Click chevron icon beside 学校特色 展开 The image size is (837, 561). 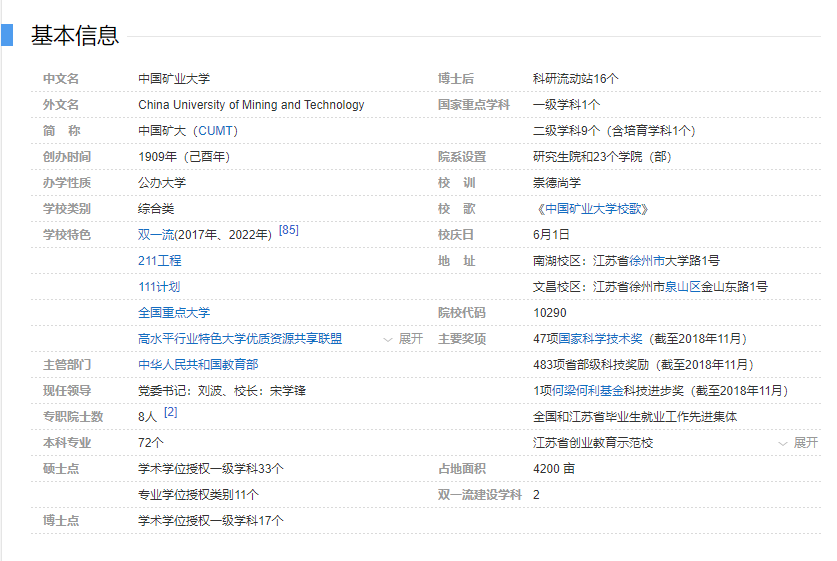[388, 339]
